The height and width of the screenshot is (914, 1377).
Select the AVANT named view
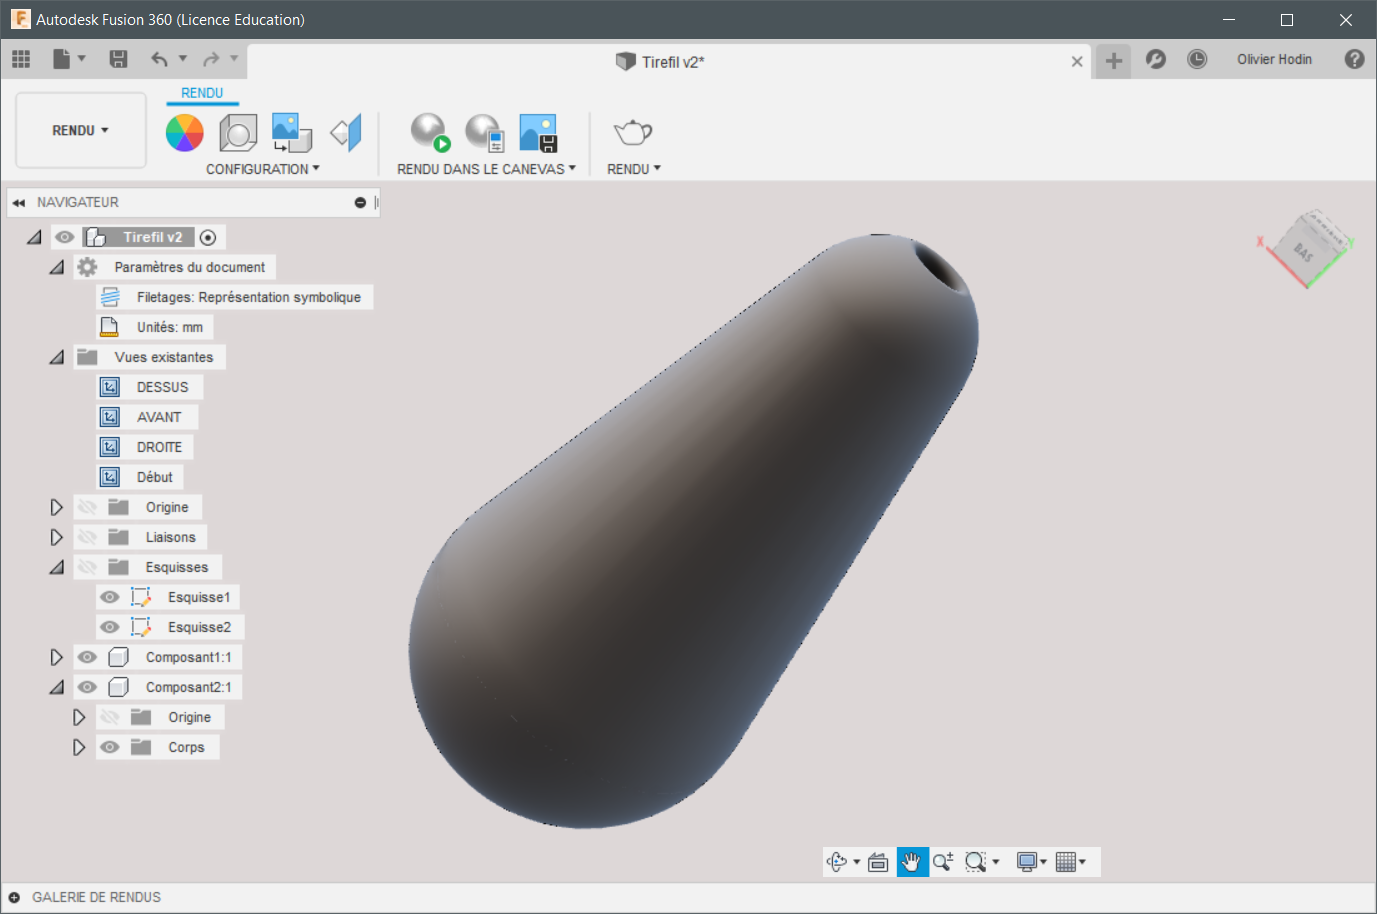pos(159,417)
